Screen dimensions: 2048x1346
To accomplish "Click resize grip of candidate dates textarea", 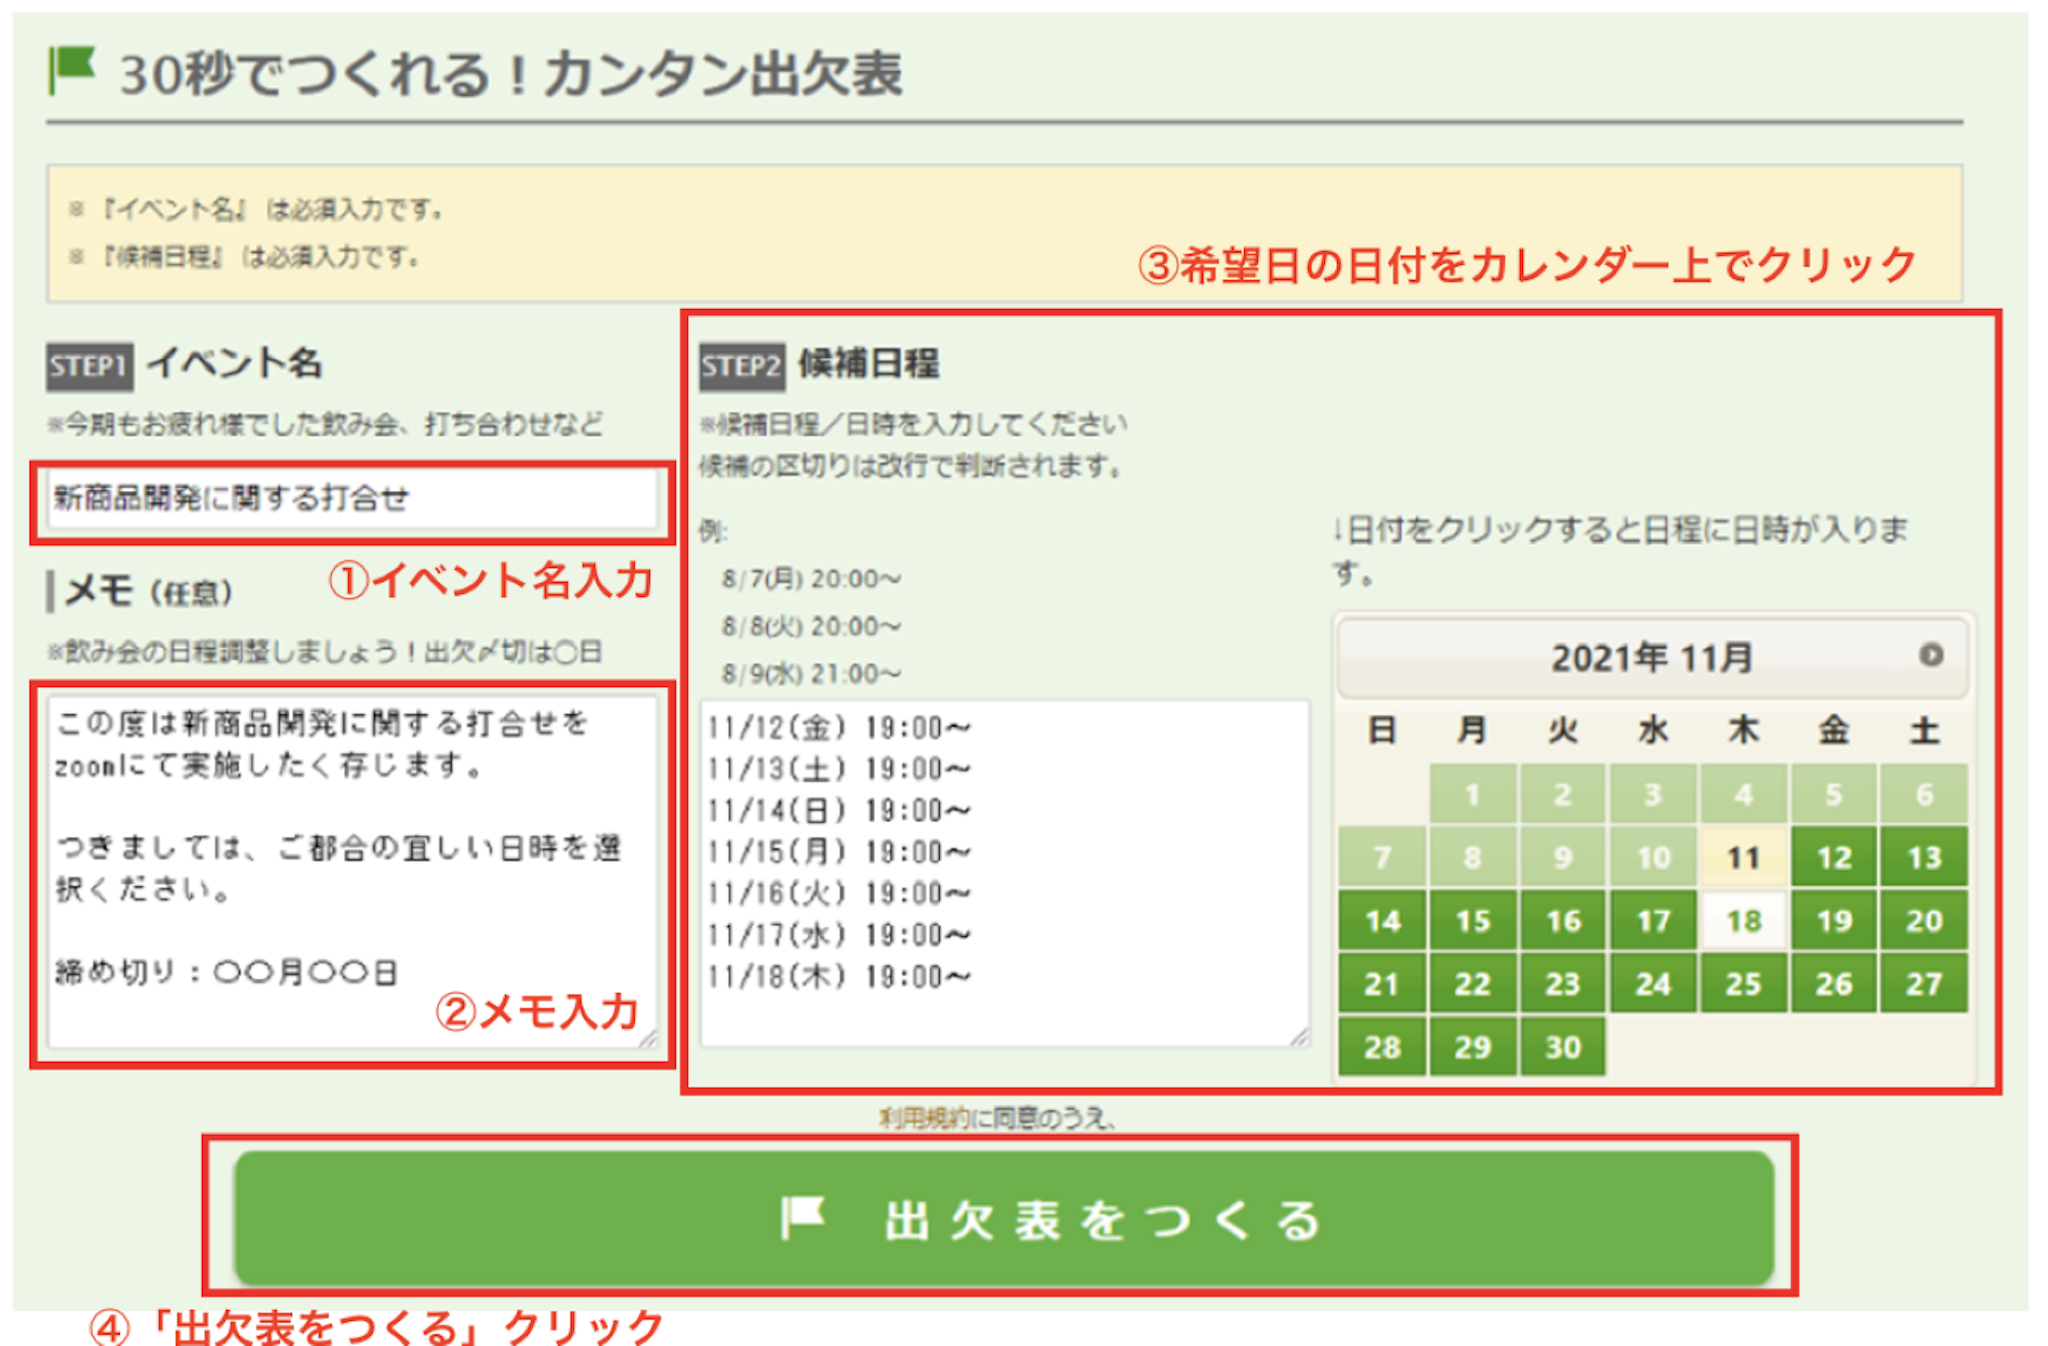I will [1299, 1037].
